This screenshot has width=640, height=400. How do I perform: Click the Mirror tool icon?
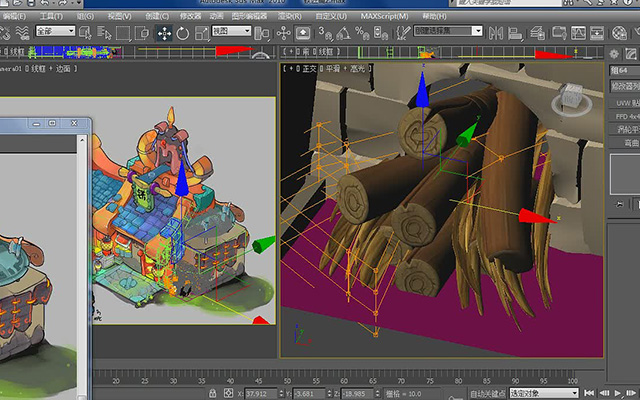click(x=496, y=33)
